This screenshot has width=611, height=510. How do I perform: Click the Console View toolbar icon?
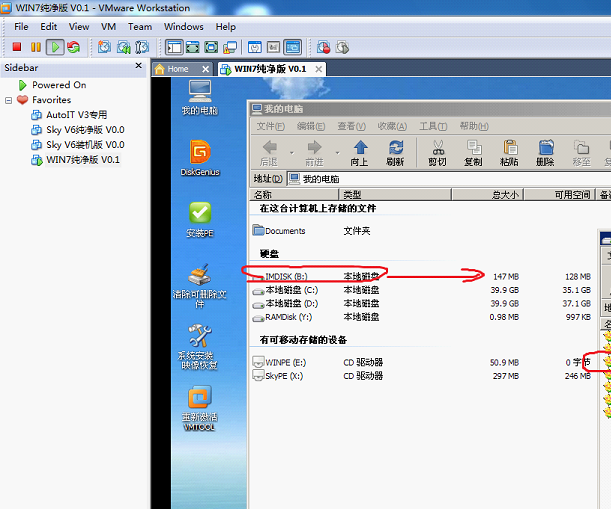coord(293,47)
